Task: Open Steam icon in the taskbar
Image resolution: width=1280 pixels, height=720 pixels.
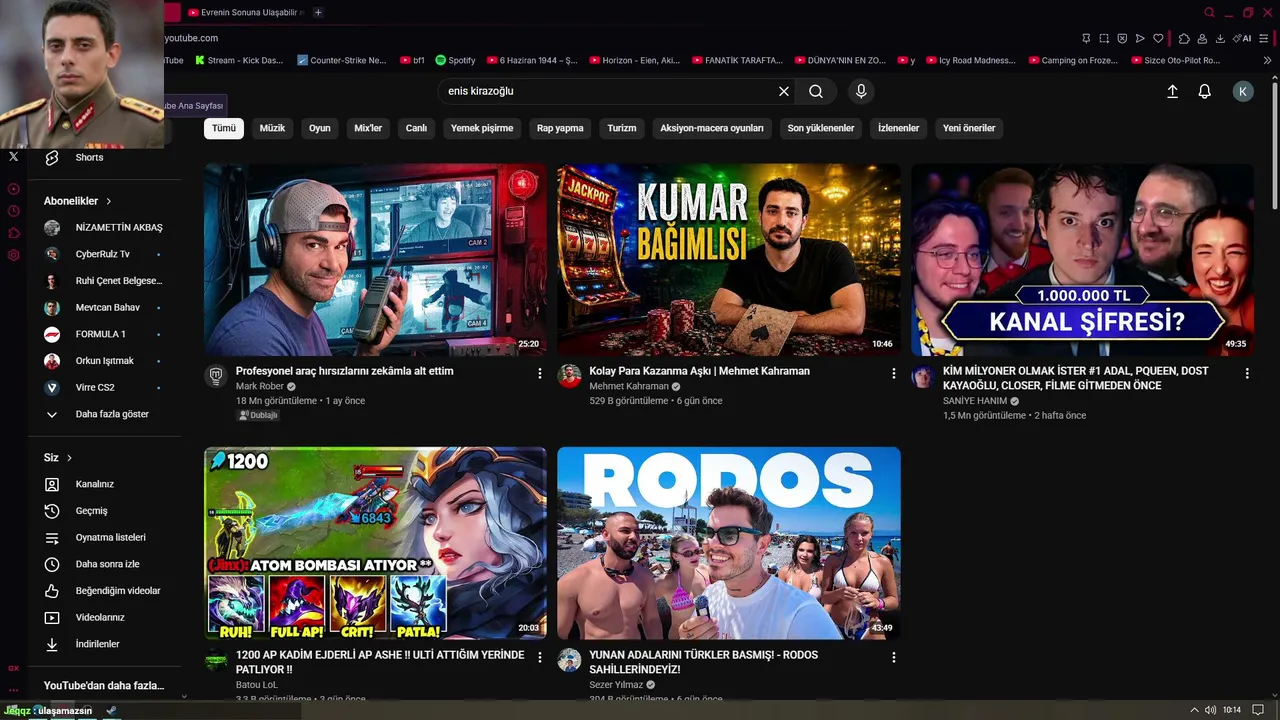Action: pos(112,711)
